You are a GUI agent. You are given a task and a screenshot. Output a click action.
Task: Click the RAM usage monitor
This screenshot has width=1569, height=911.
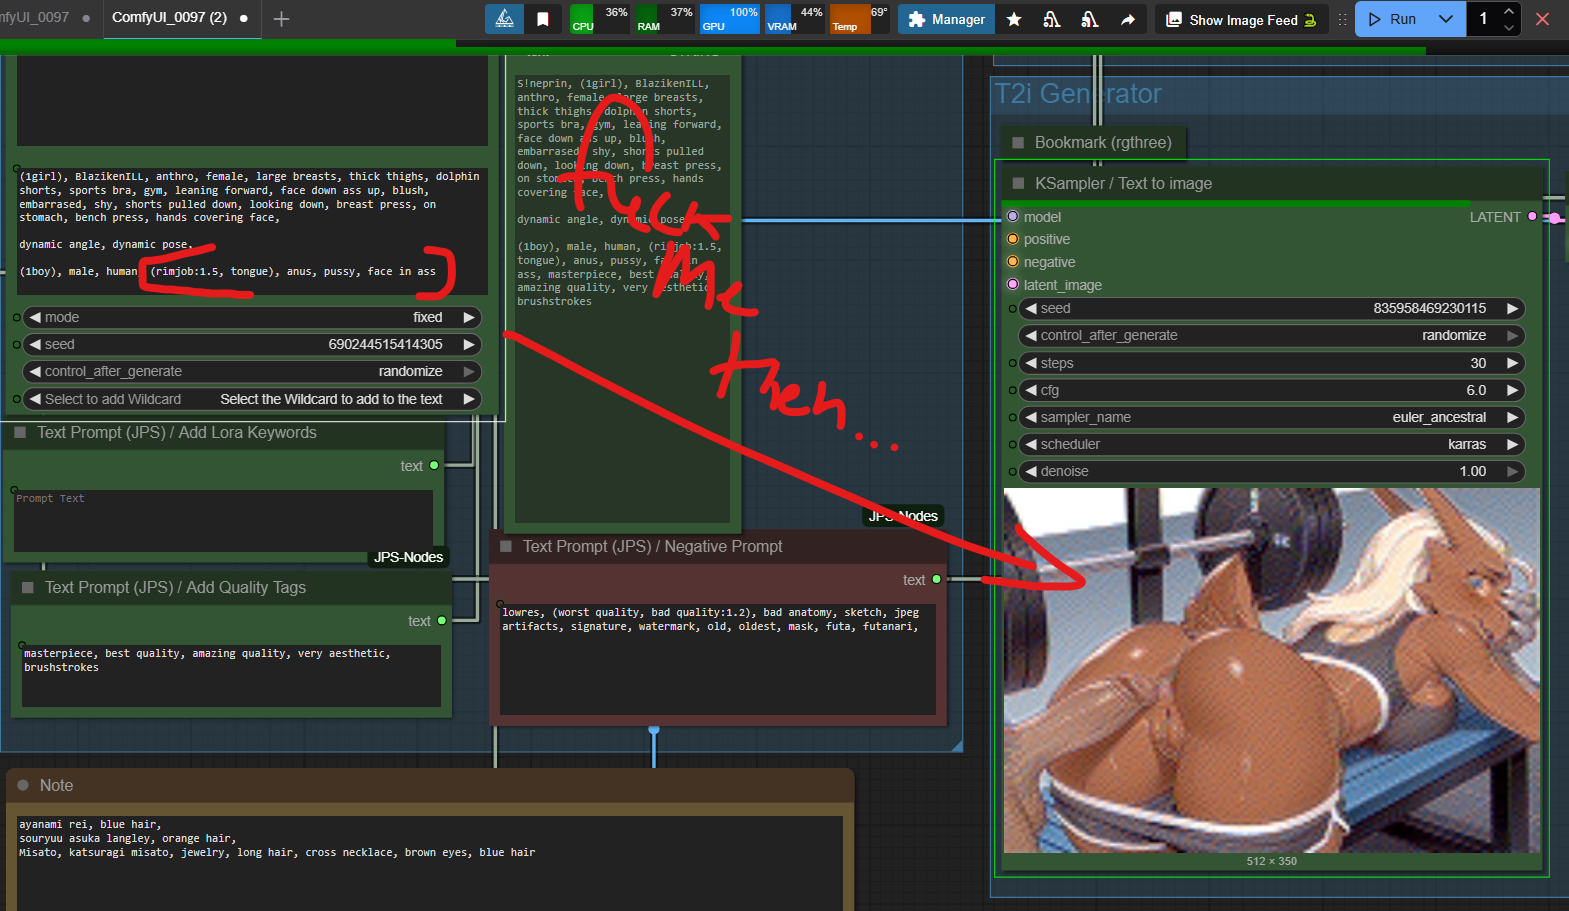(664, 19)
